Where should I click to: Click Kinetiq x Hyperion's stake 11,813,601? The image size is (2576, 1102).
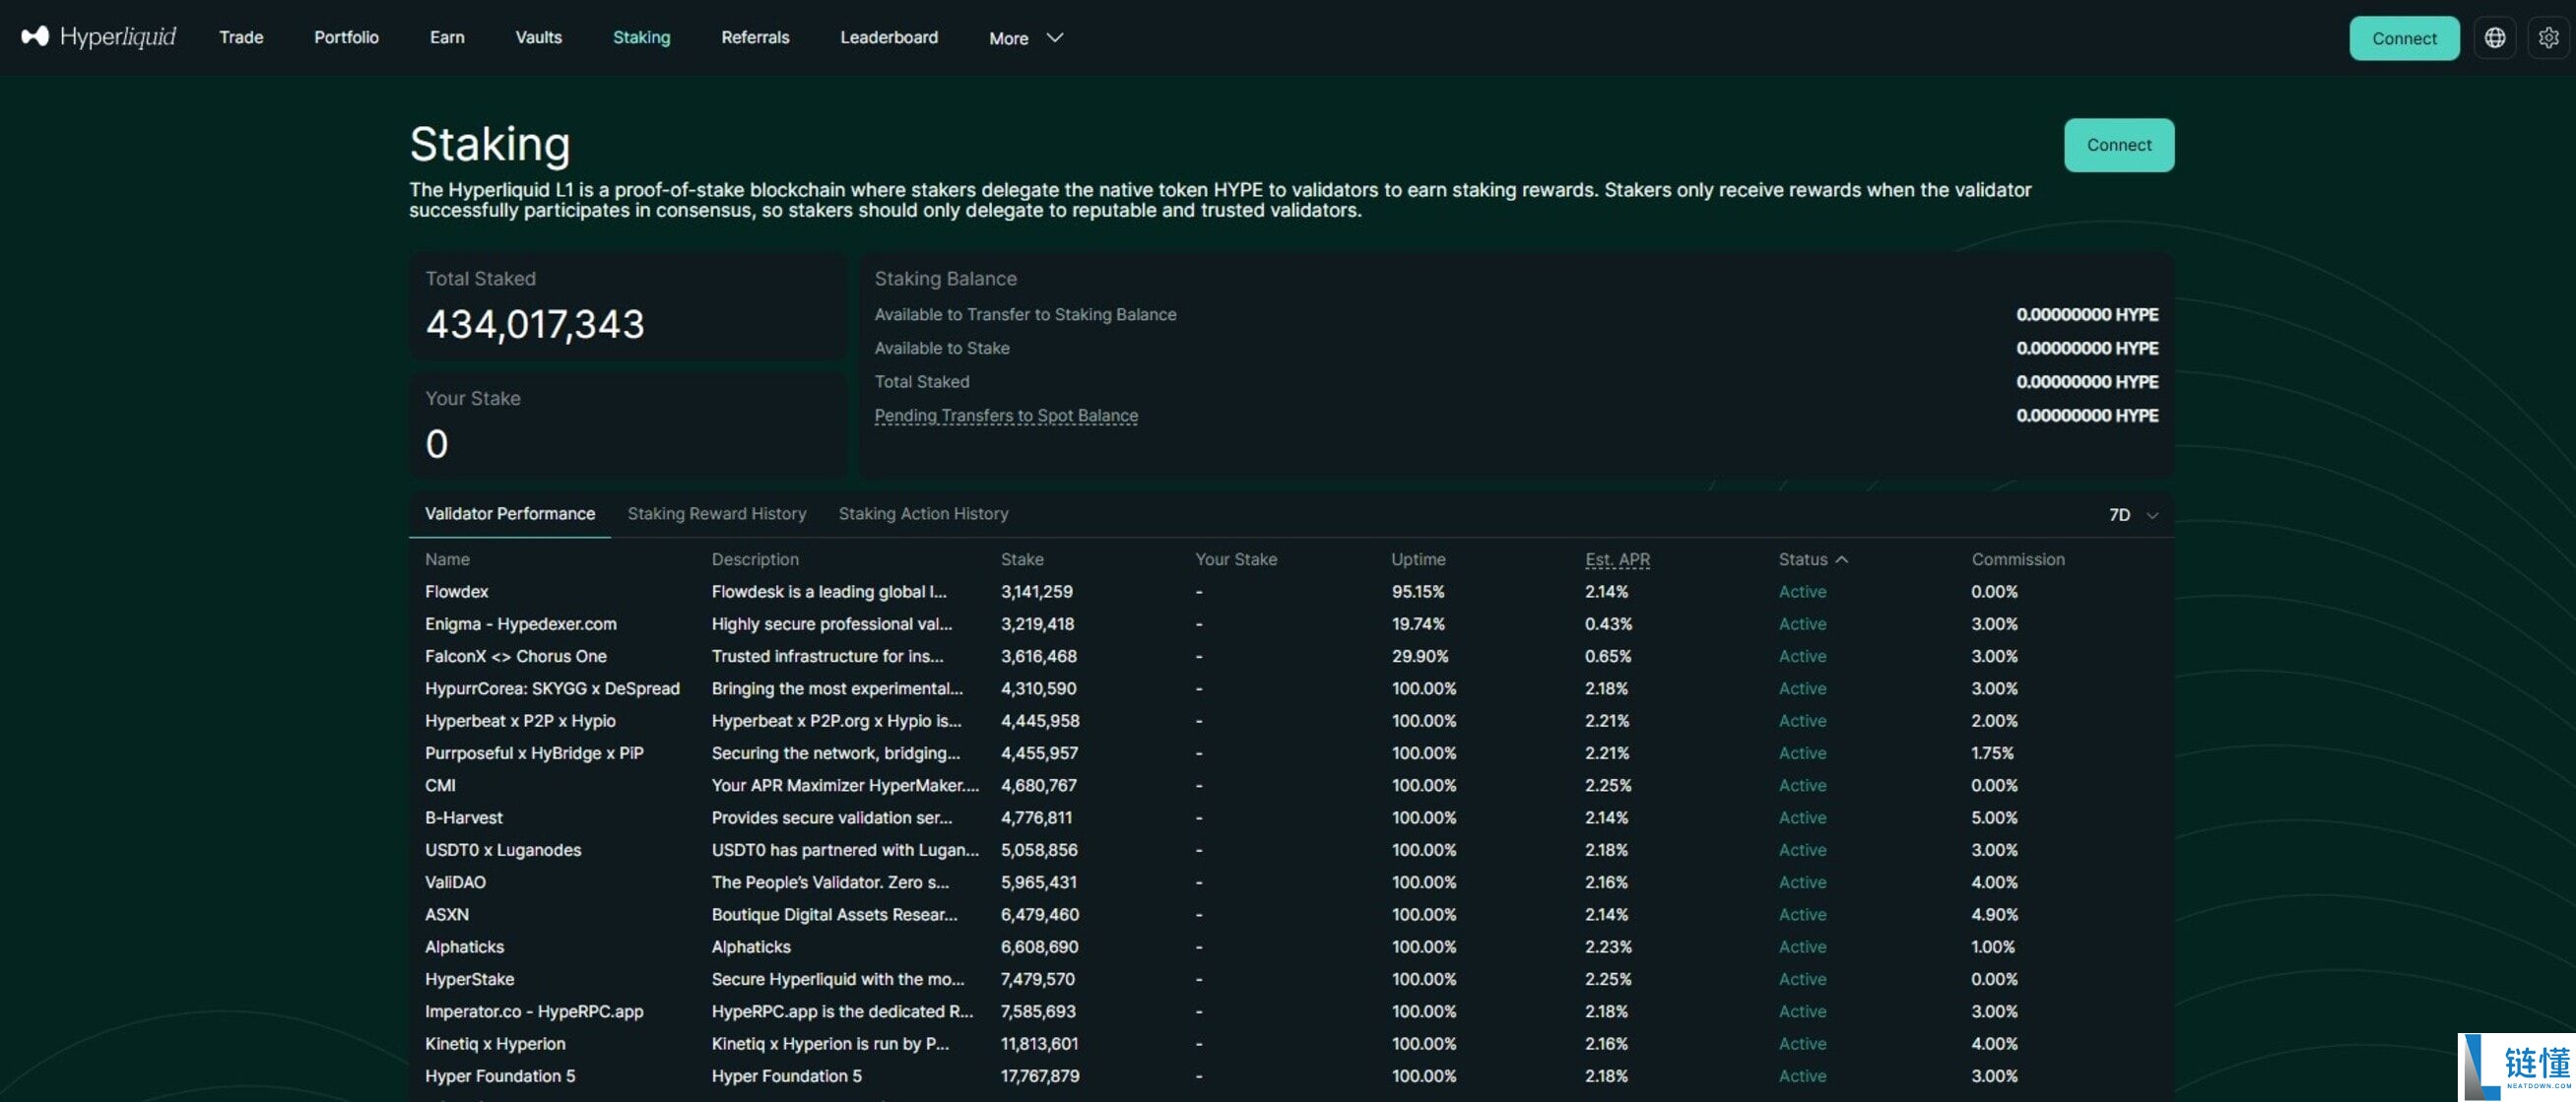pyautogui.click(x=1039, y=1043)
